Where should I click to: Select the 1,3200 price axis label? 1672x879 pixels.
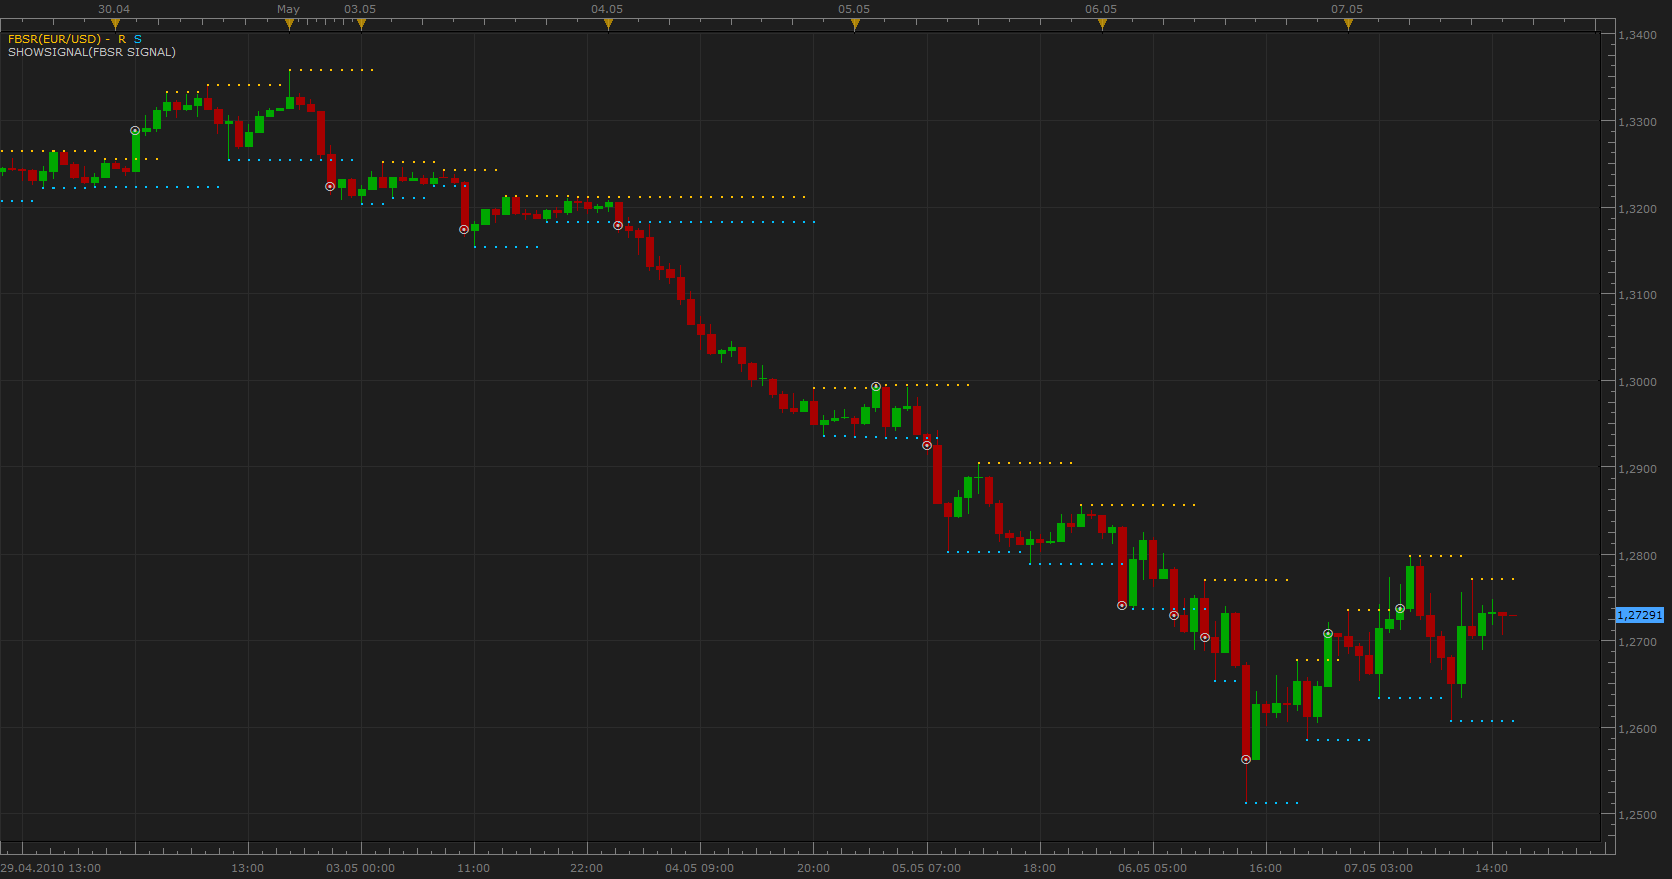(x=1638, y=209)
